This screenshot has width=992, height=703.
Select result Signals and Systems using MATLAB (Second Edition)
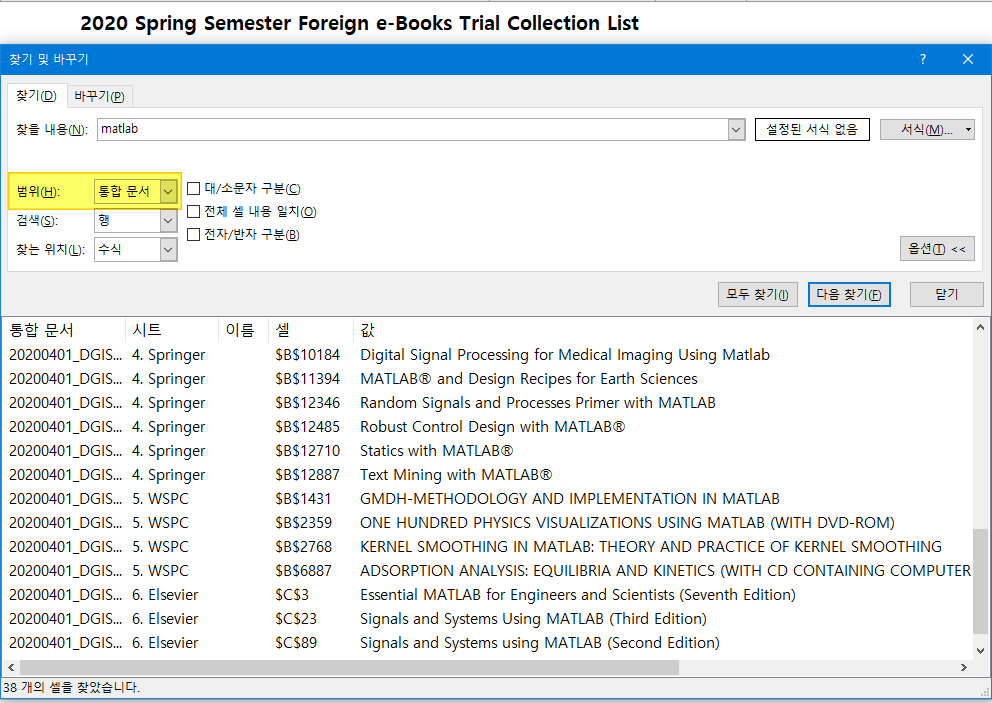[487, 644]
